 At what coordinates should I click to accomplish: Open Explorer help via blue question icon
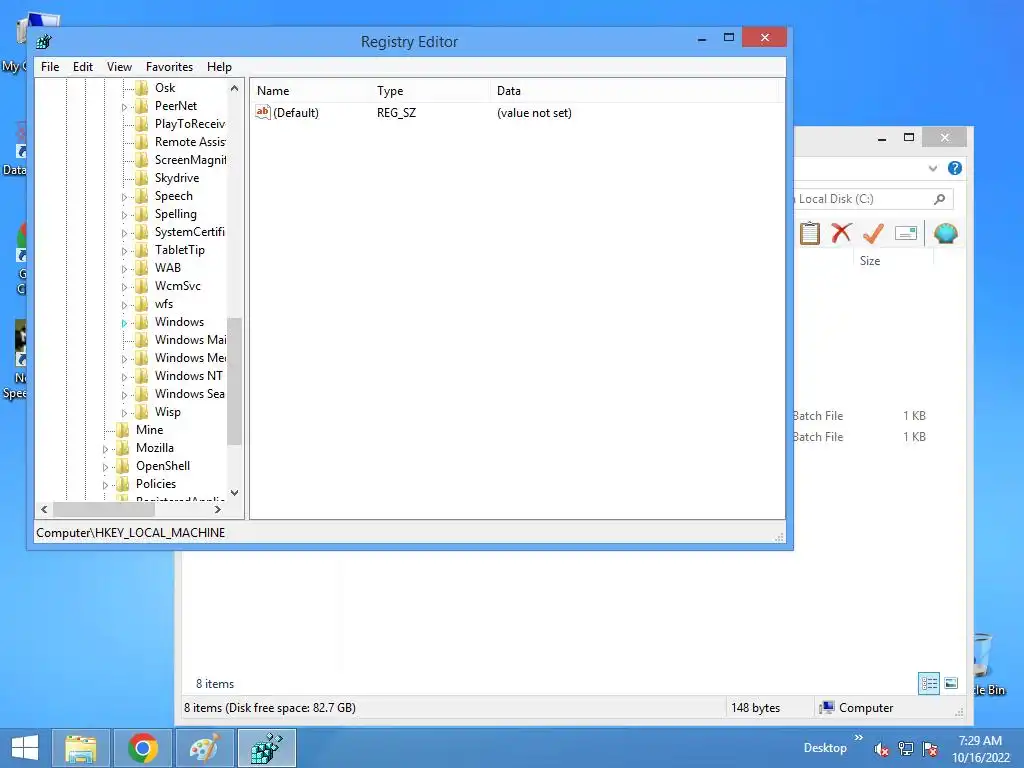pos(955,168)
